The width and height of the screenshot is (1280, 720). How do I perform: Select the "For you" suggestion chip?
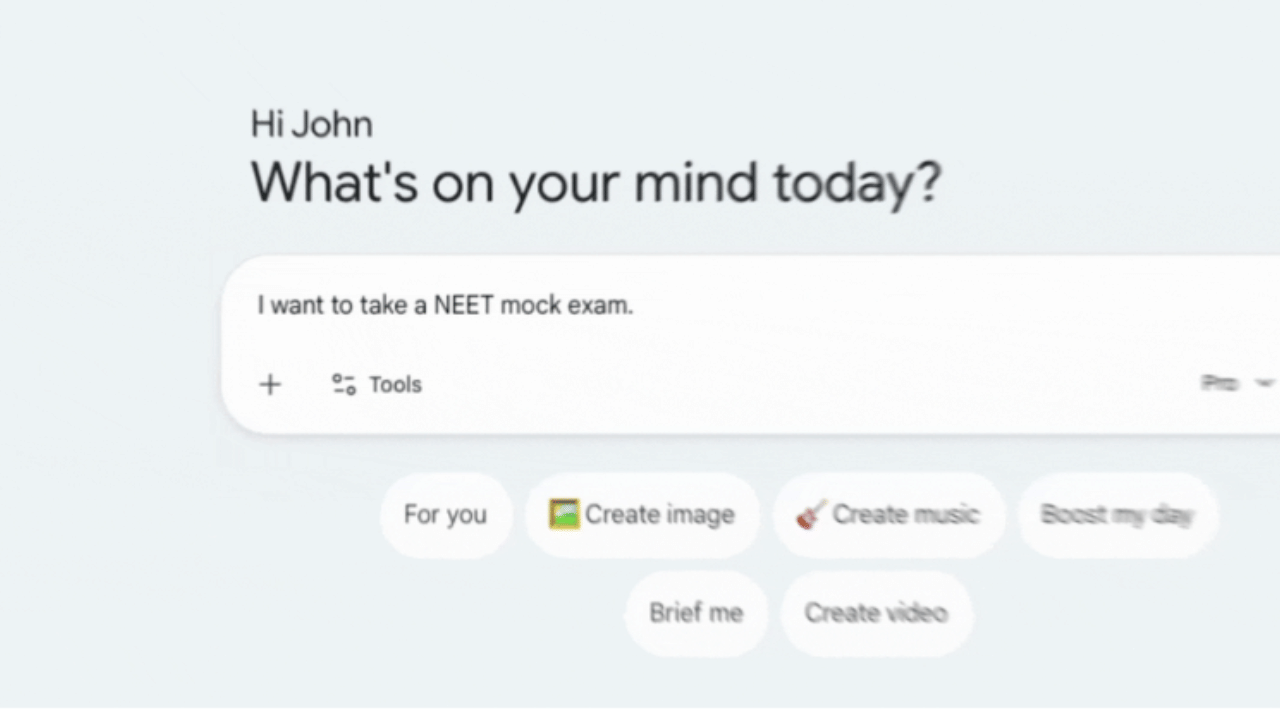pos(445,515)
